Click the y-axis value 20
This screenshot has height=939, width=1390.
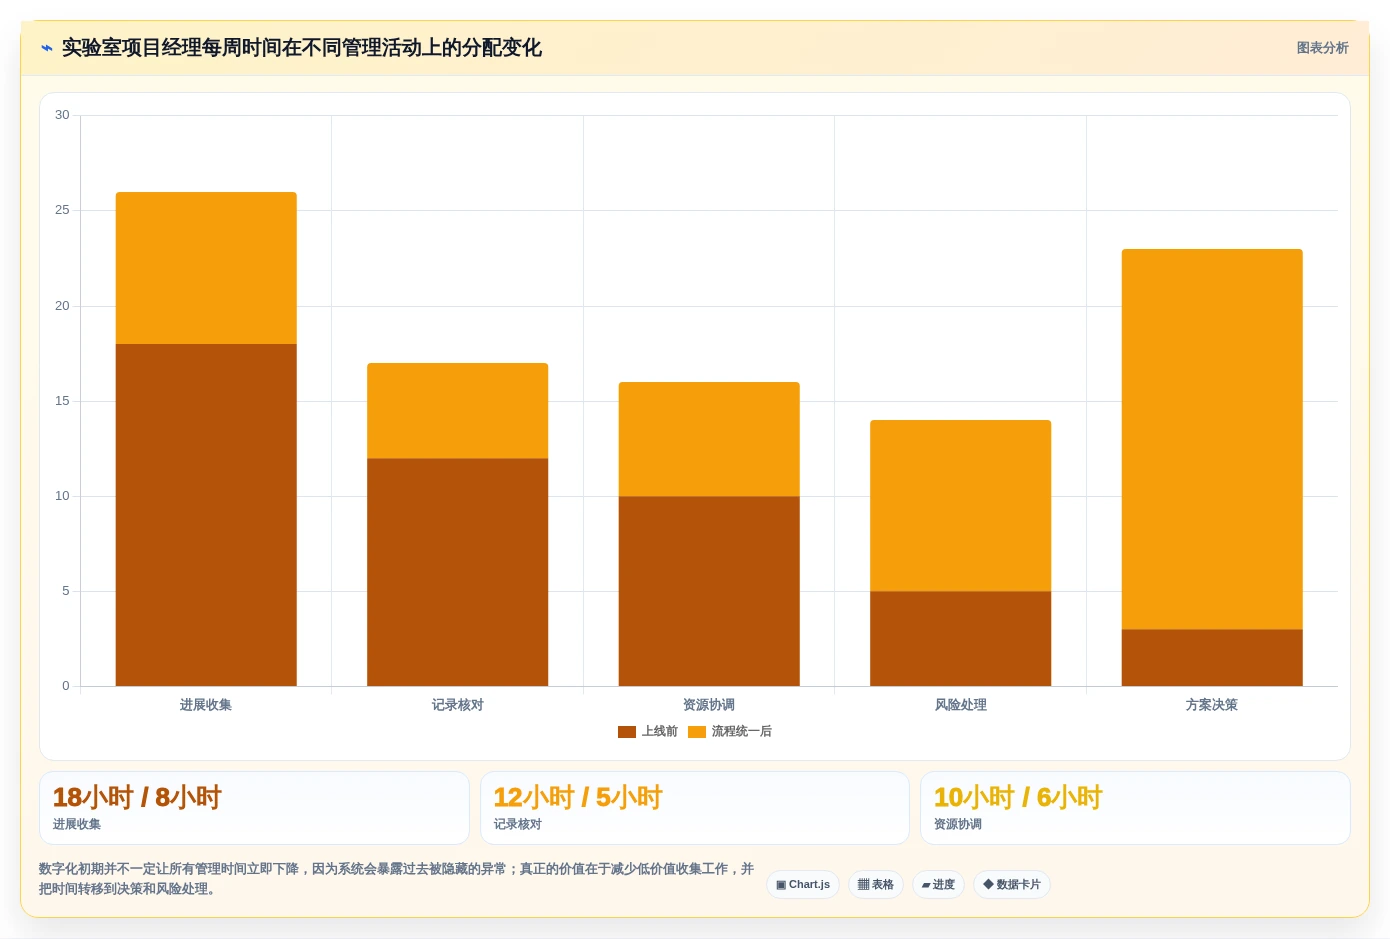click(62, 306)
